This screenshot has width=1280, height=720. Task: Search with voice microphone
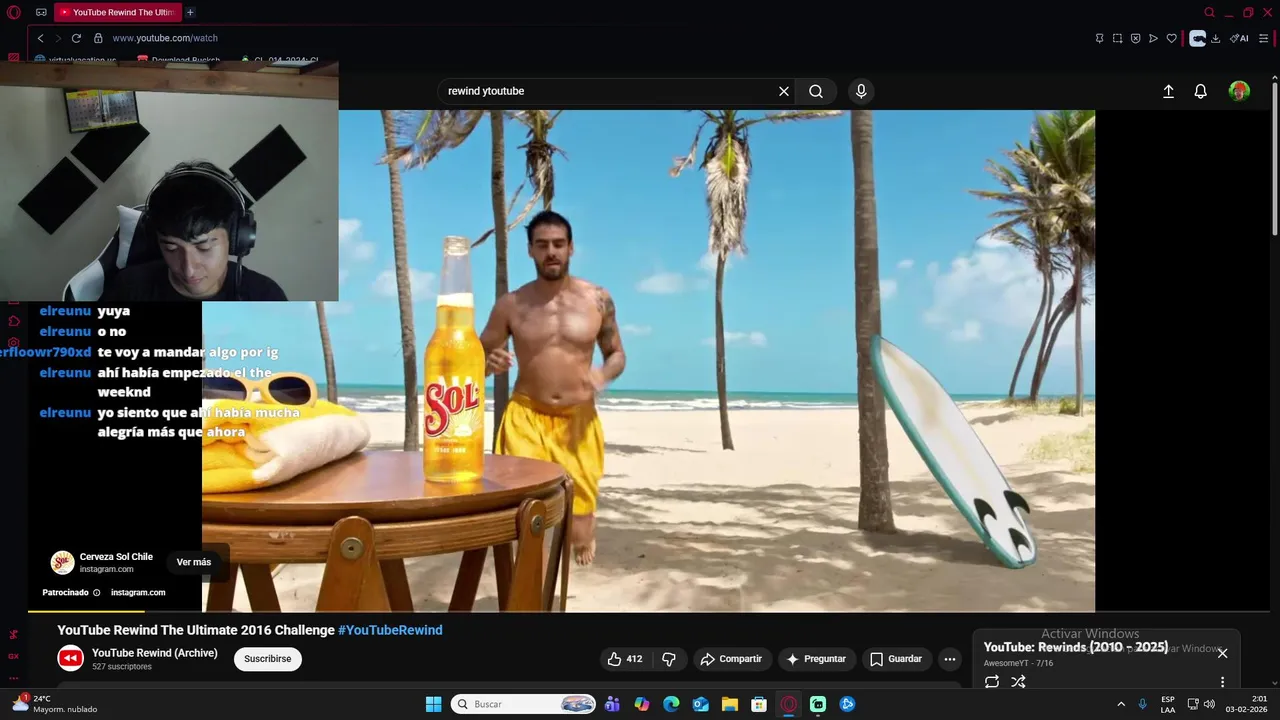861,91
